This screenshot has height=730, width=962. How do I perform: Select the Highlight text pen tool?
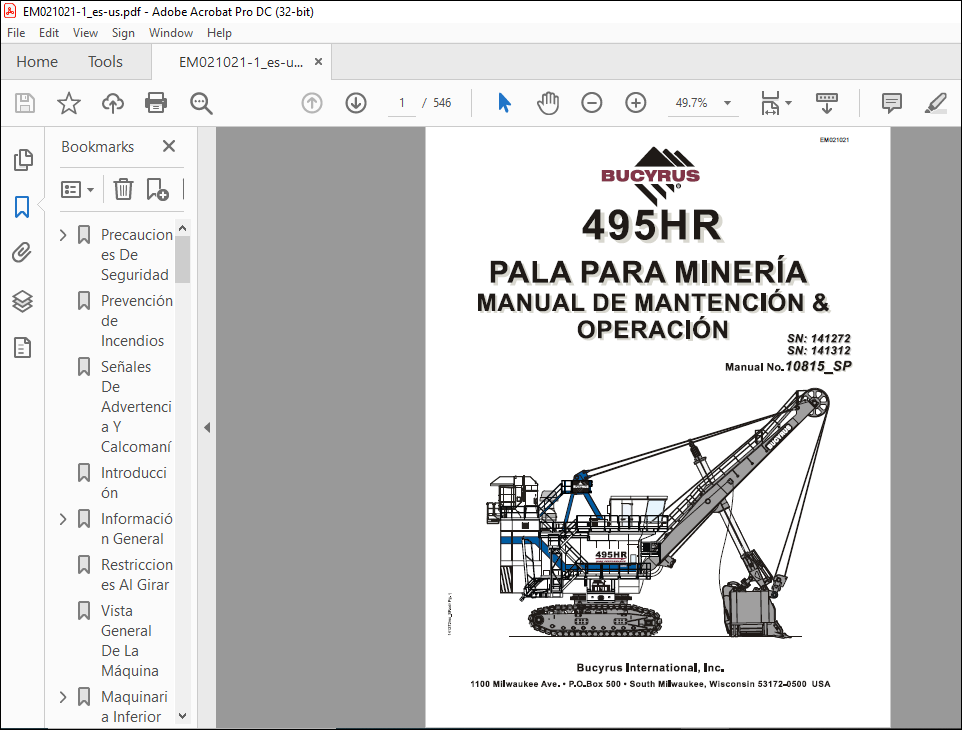coord(936,103)
